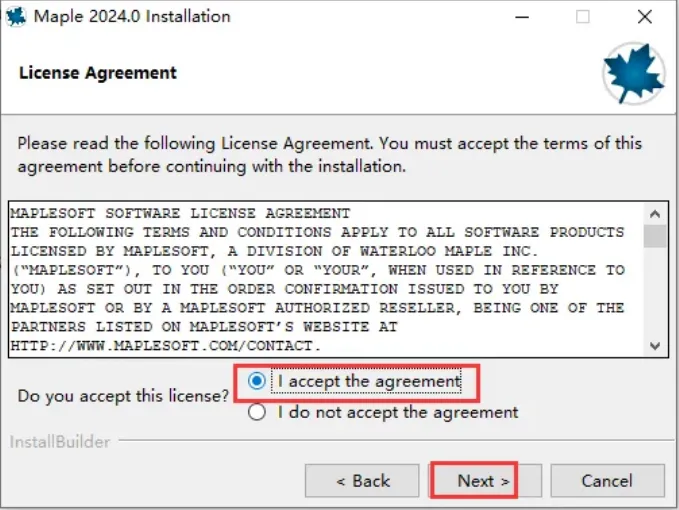Click inside the license agreement text box
The width and height of the screenshot is (679, 510).
[x=327, y=280]
